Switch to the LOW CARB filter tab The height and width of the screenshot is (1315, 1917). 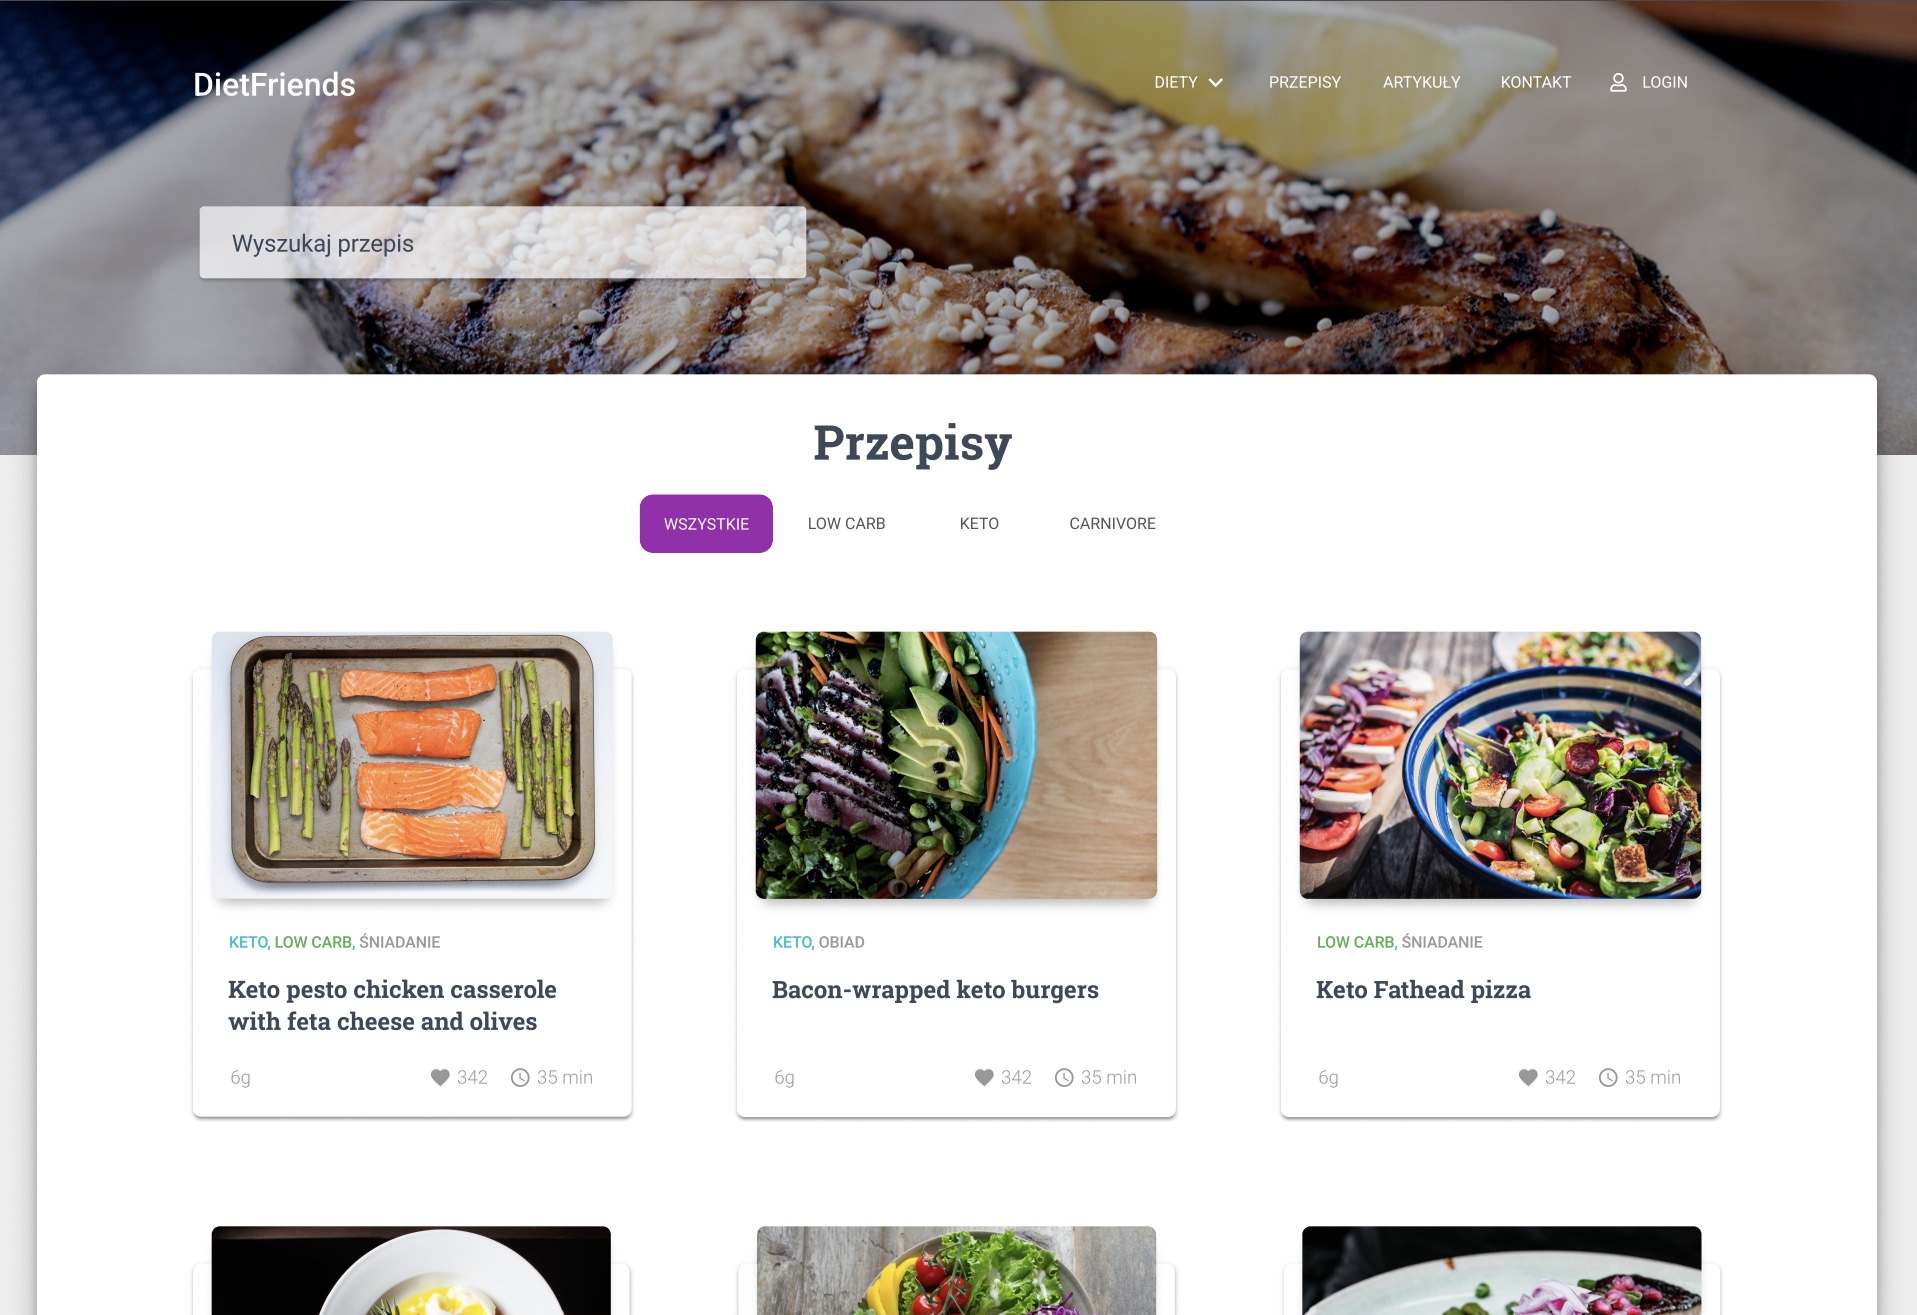[x=846, y=523]
